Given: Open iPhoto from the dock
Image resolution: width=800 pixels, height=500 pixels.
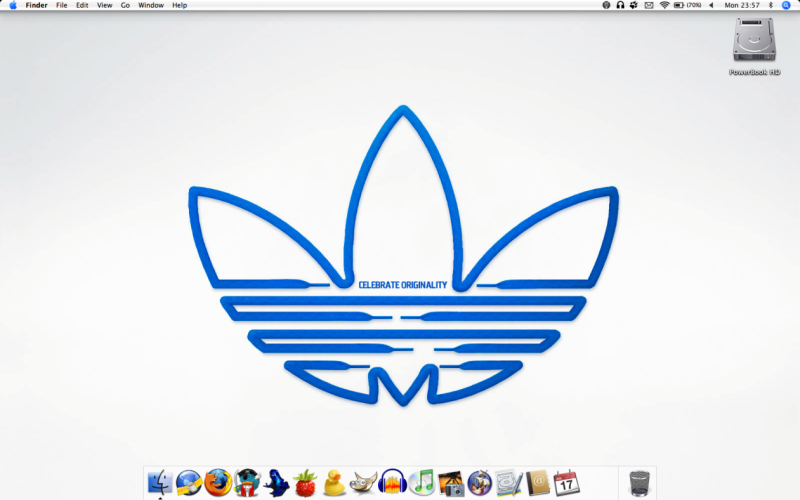Looking at the screenshot, I should pos(451,483).
